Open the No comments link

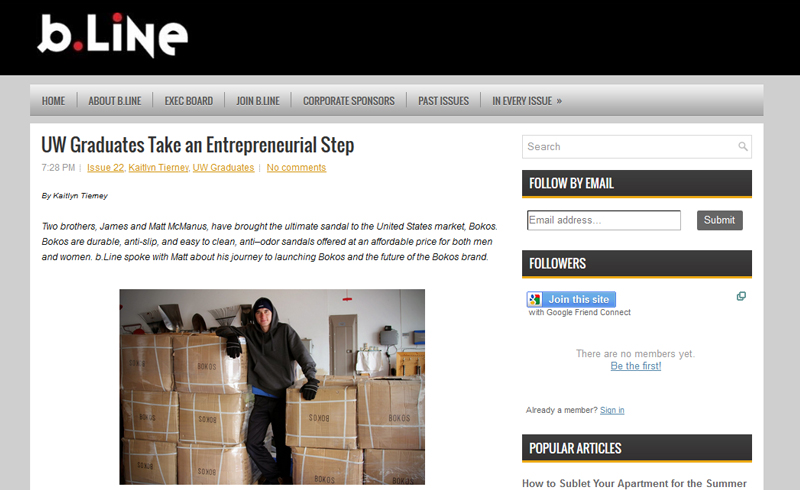pos(296,167)
